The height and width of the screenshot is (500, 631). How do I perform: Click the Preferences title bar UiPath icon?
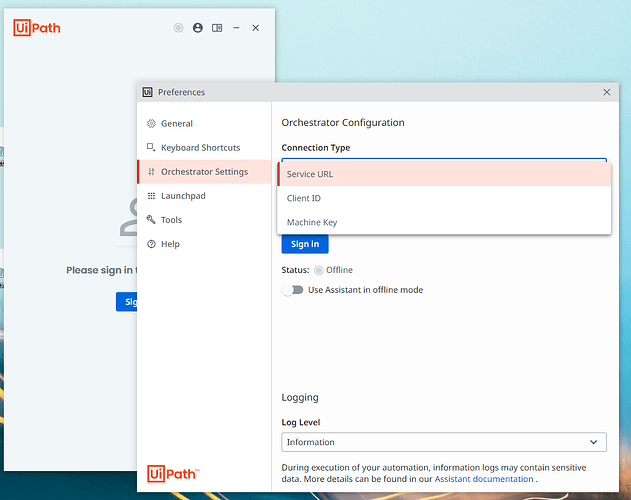click(147, 92)
